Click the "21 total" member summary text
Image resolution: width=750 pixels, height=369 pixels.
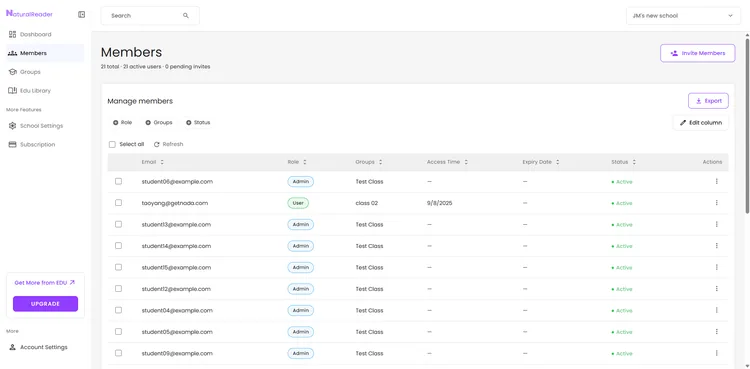click(x=110, y=67)
